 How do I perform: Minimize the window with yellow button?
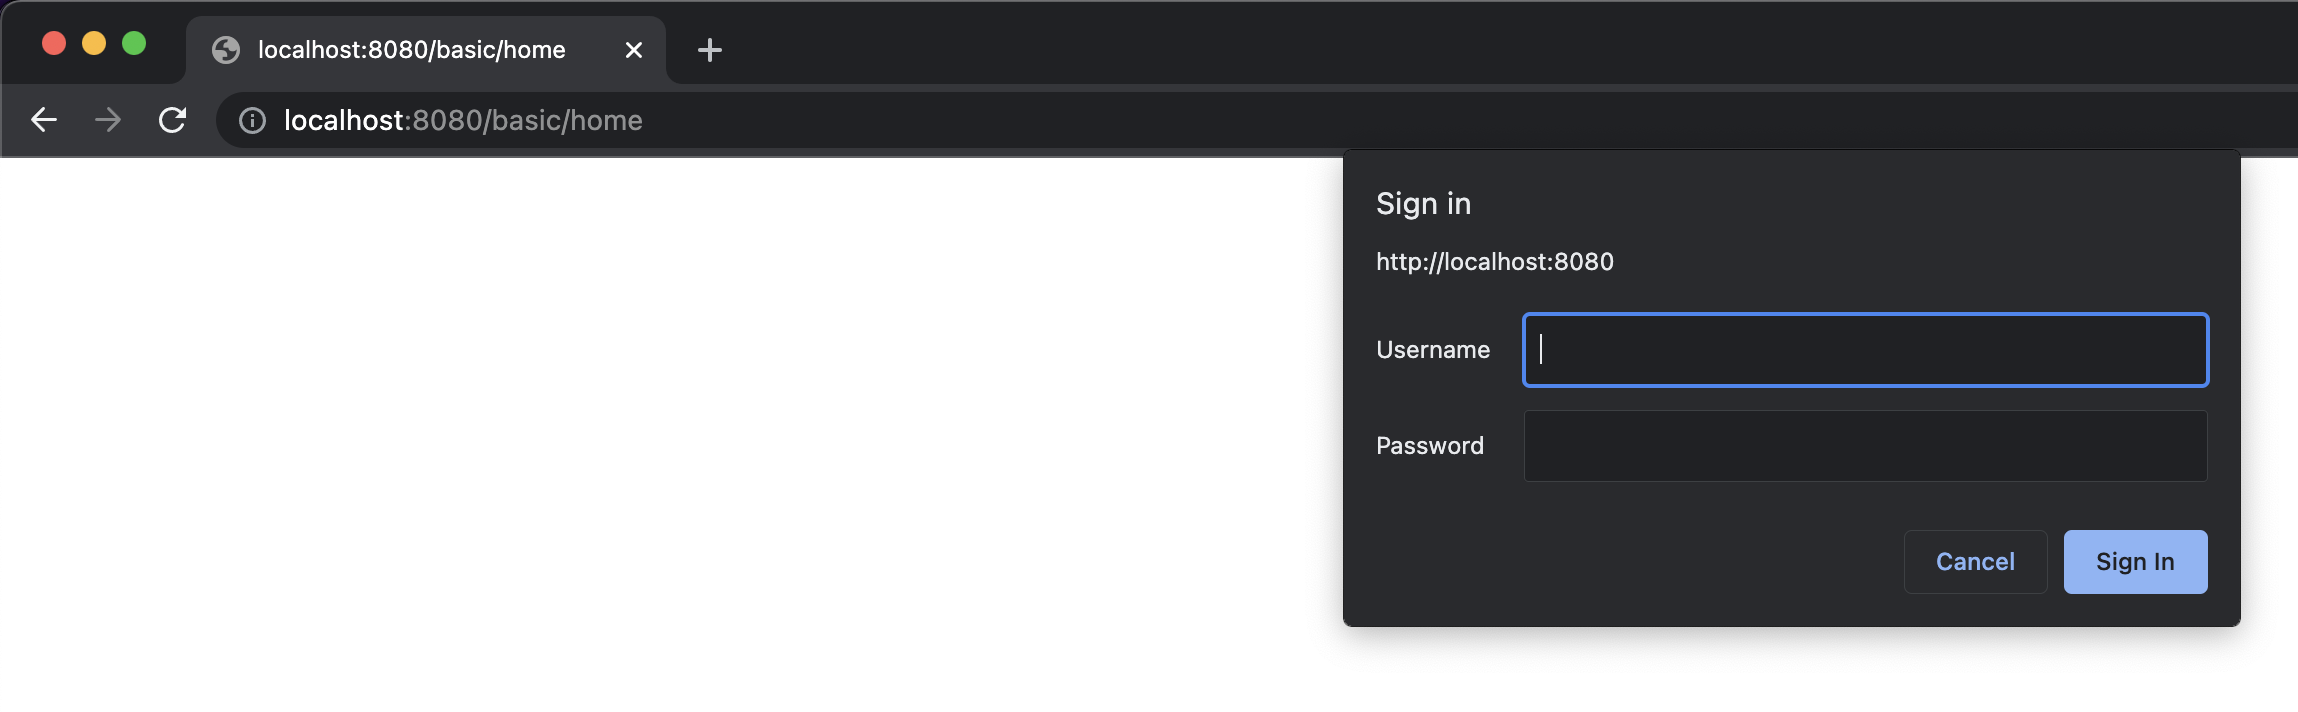(94, 43)
